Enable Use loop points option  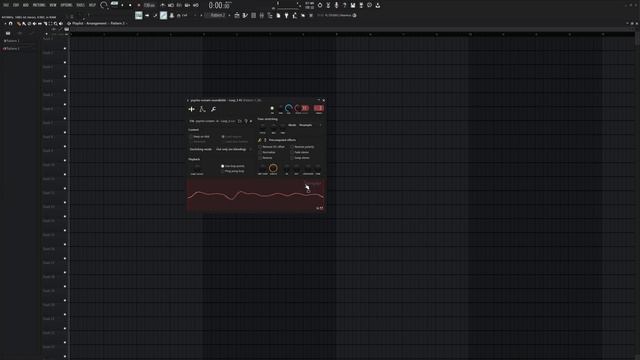click(x=222, y=166)
